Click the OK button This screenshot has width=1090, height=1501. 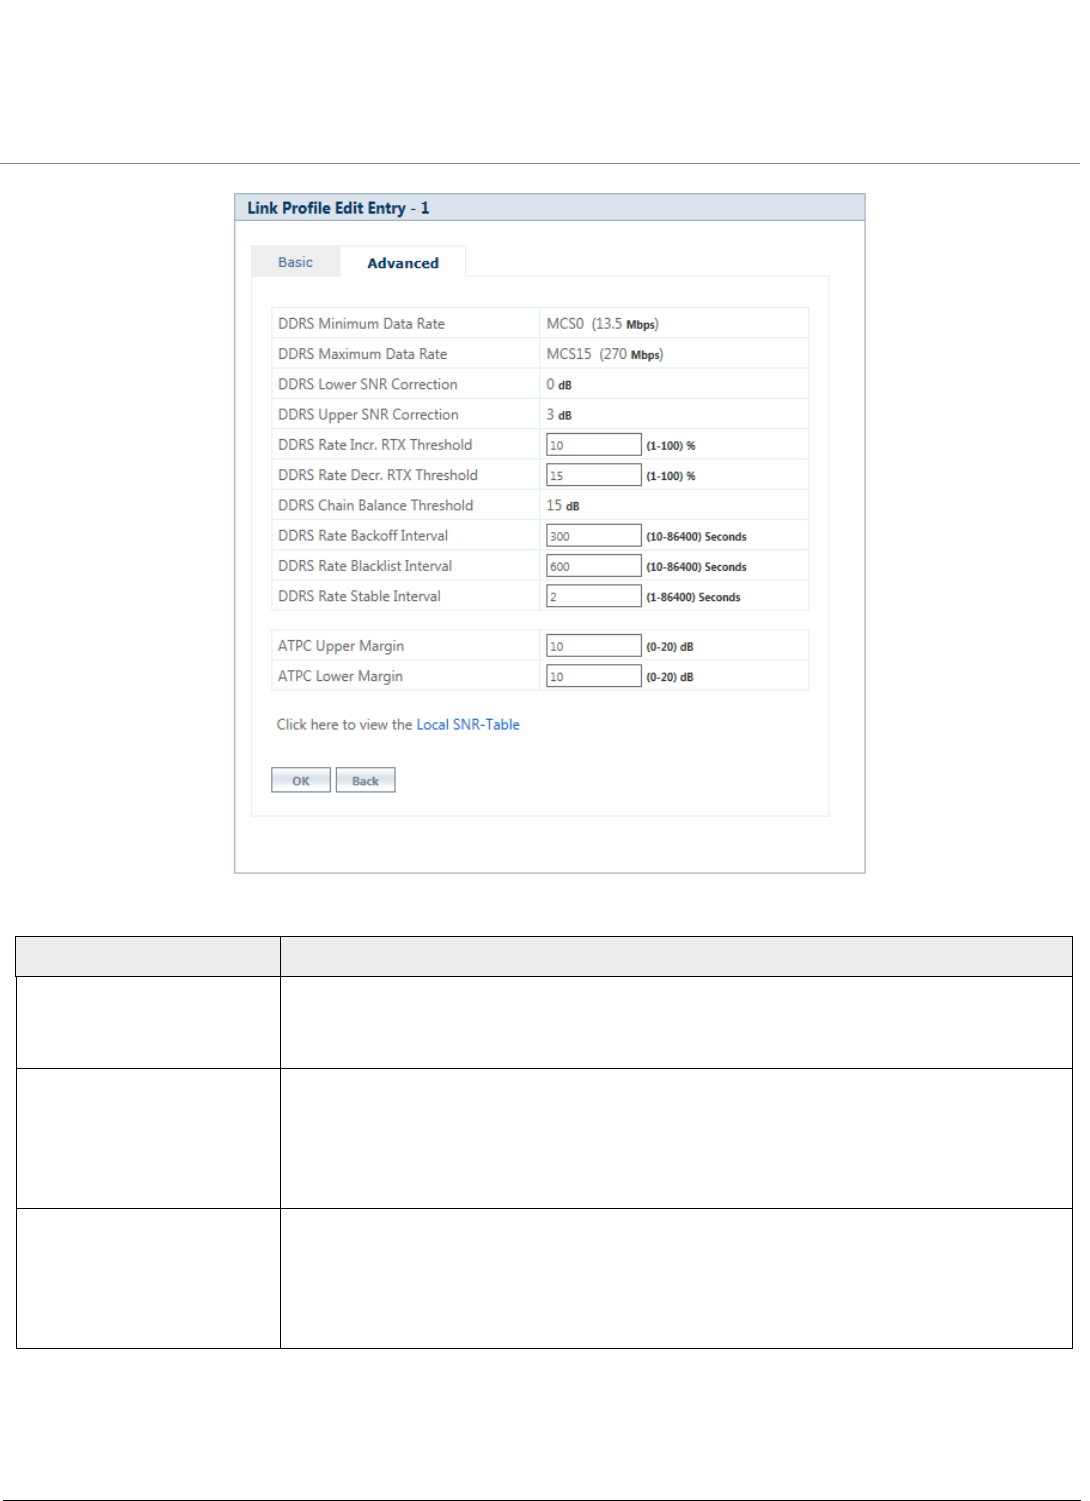(301, 780)
